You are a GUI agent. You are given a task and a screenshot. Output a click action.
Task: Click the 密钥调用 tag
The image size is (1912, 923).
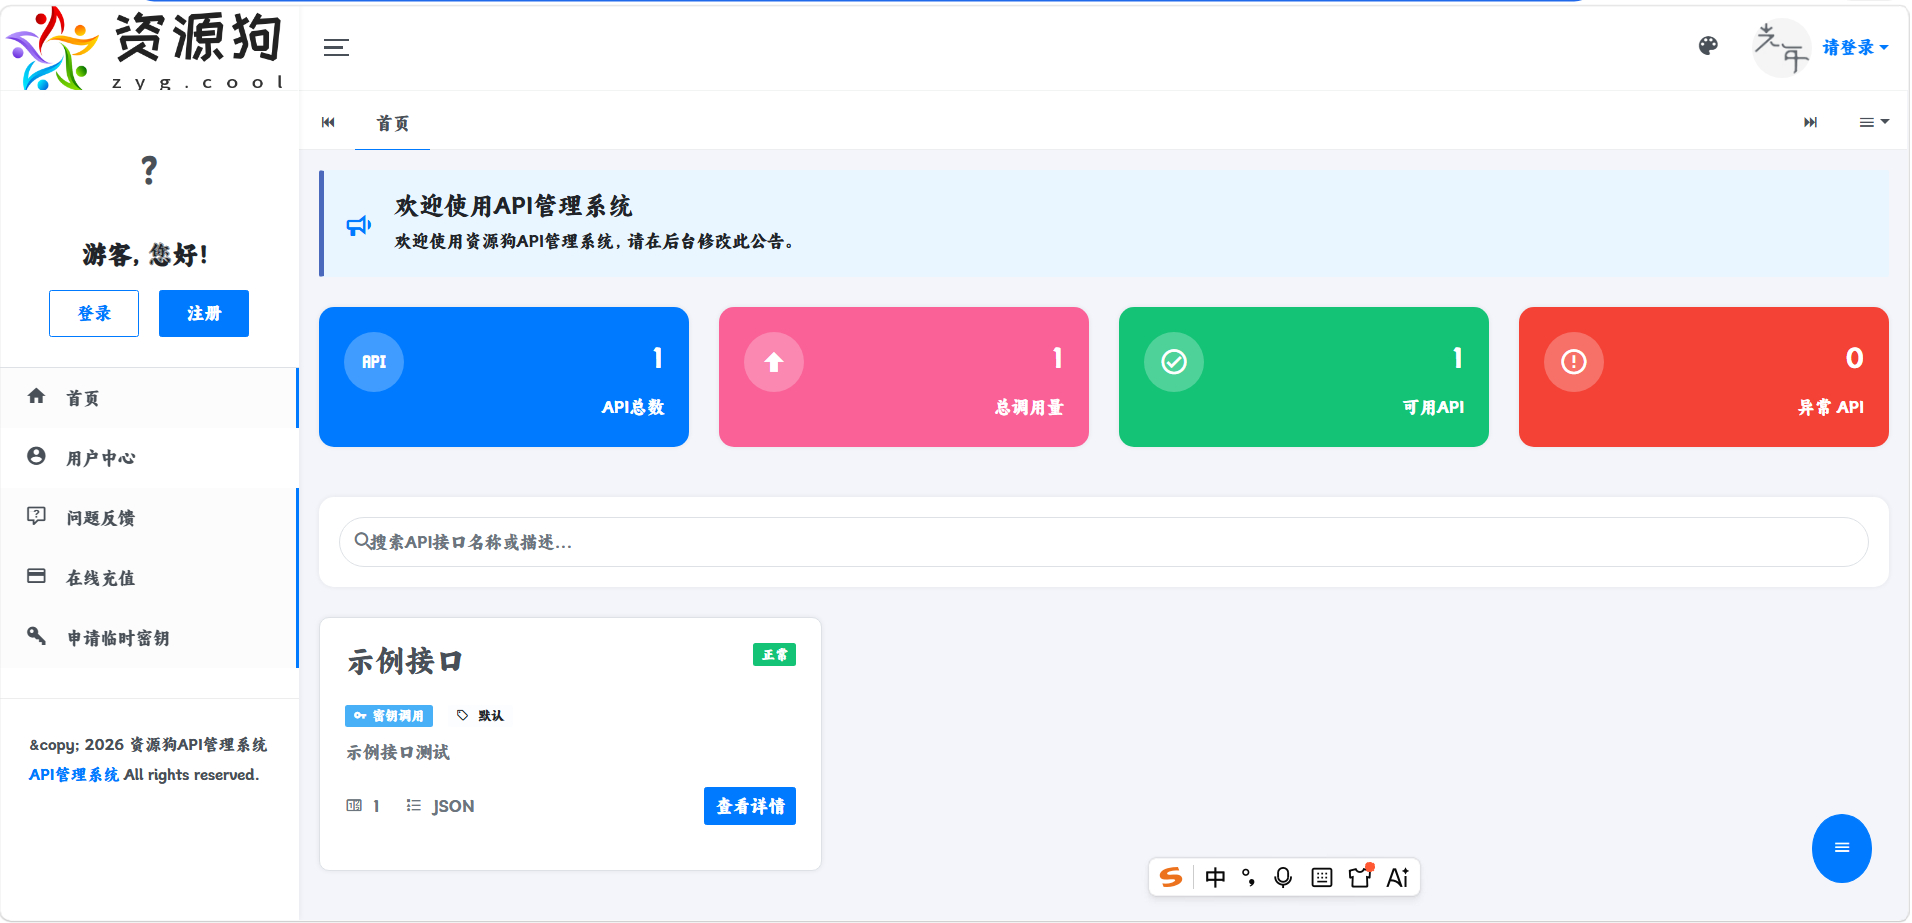point(389,716)
